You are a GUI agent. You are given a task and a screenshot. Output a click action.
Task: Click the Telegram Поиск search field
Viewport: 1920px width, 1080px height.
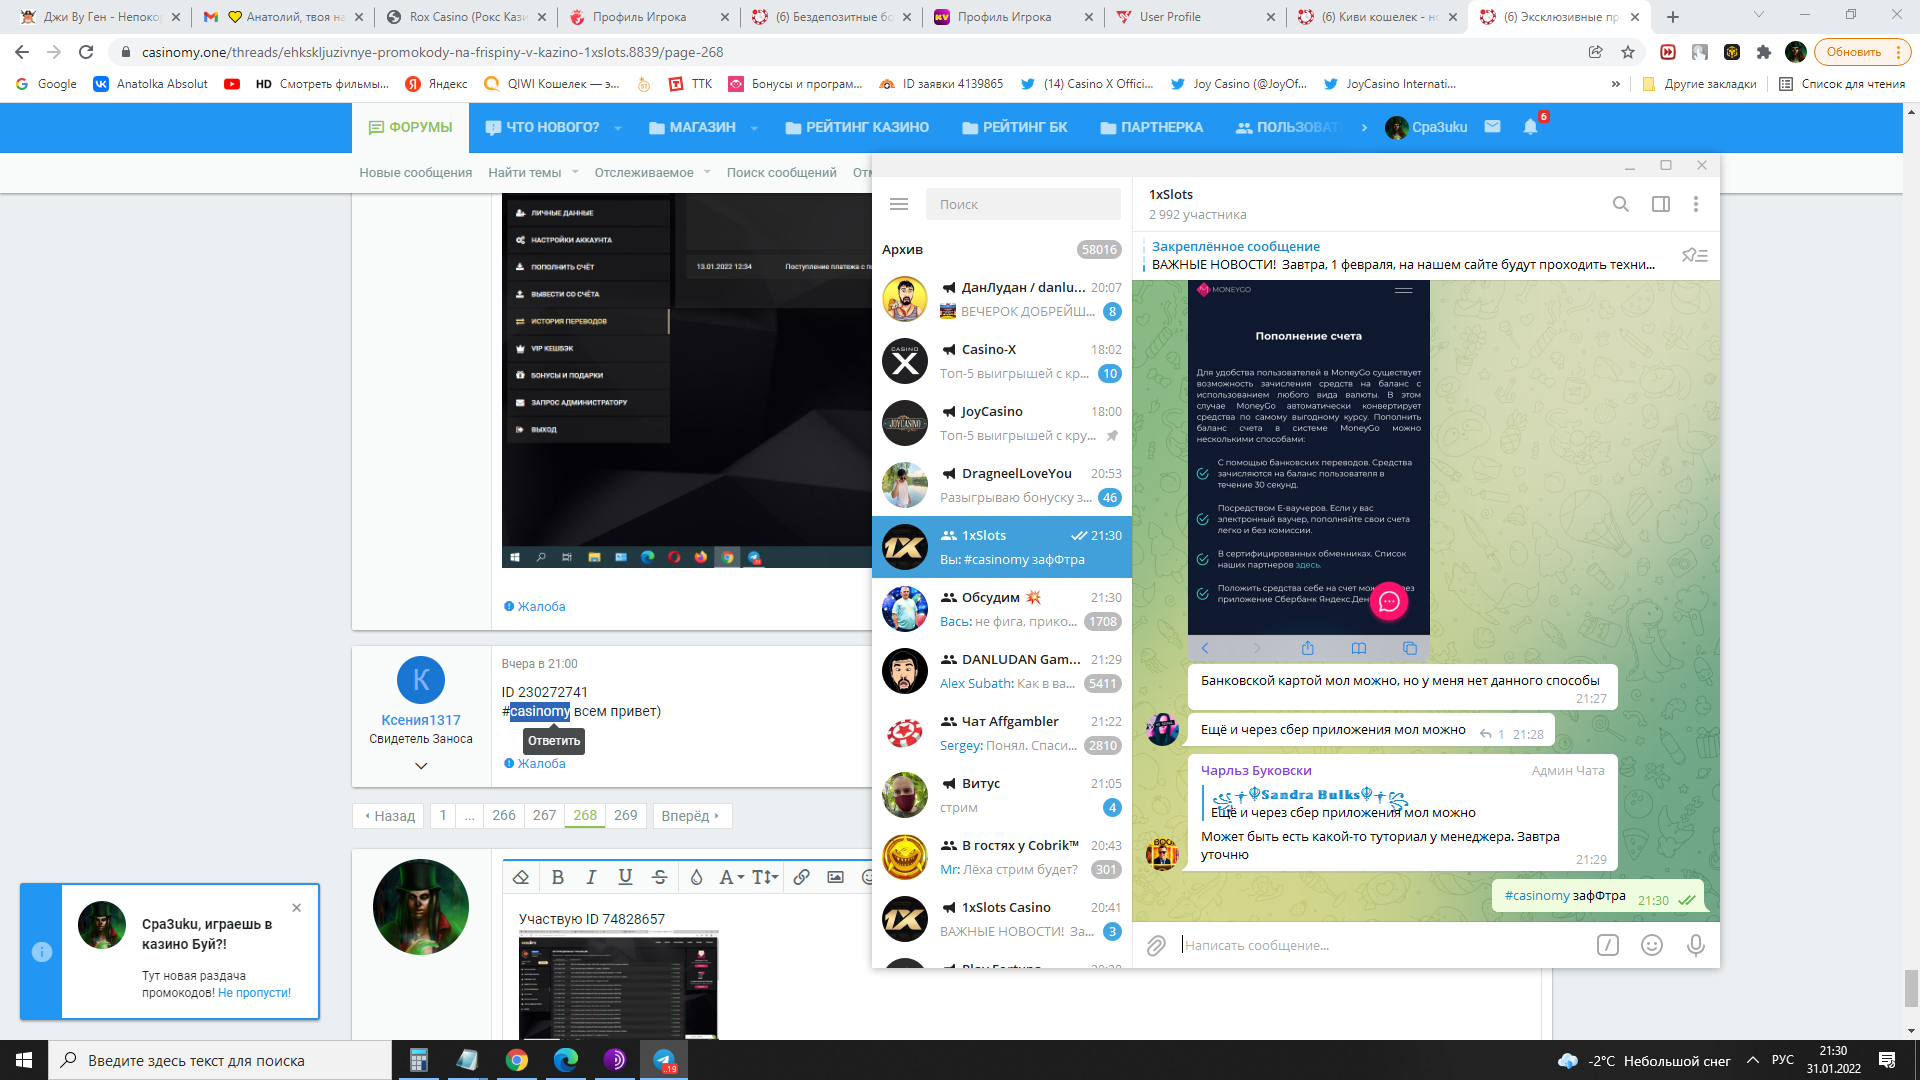(1022, 204)
